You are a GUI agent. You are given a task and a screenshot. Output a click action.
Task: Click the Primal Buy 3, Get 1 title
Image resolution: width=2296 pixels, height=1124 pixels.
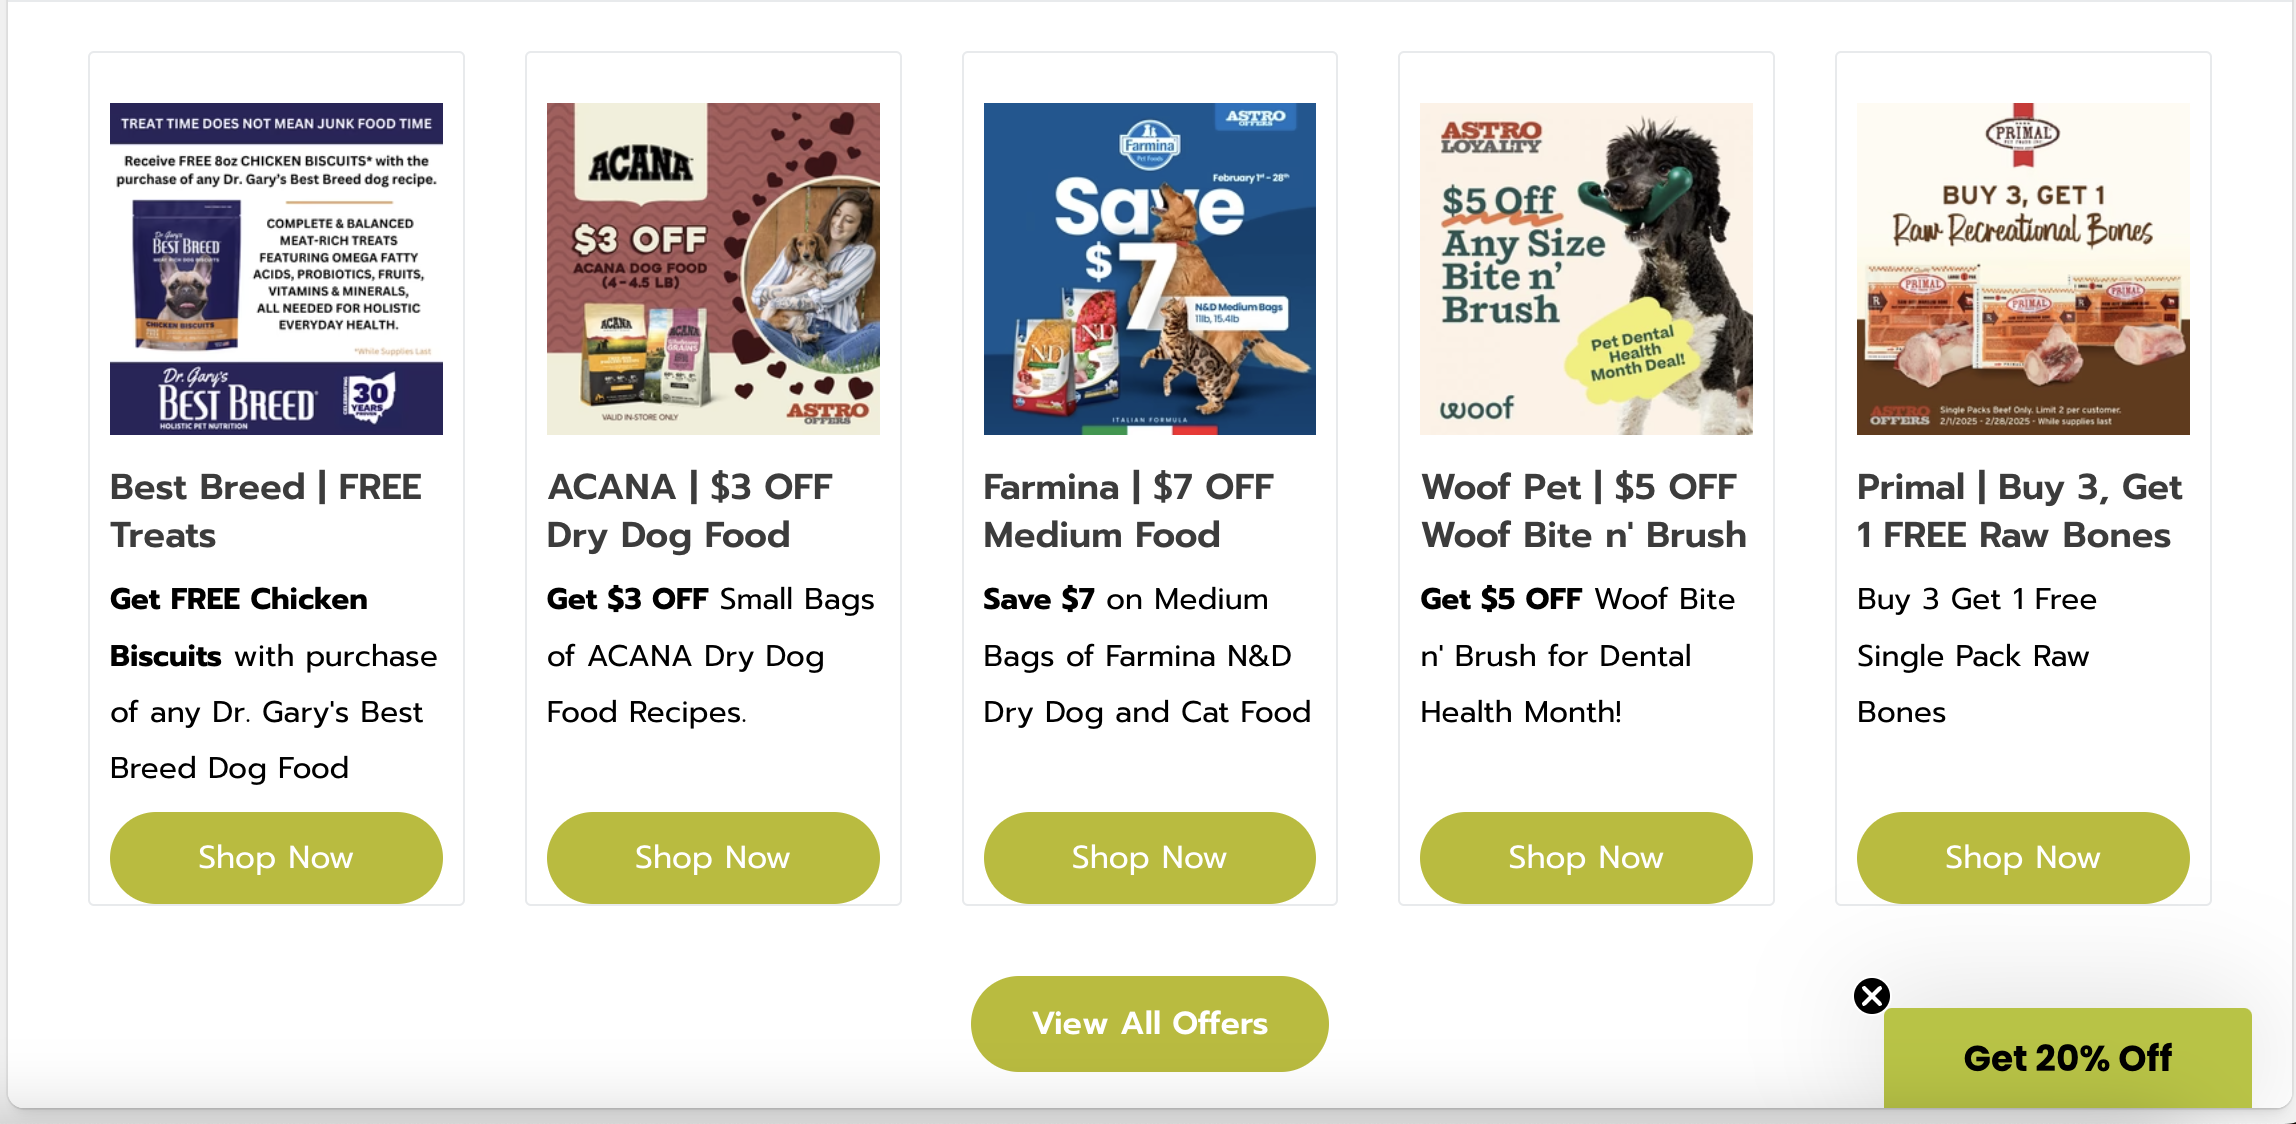tap(2018, 510)
